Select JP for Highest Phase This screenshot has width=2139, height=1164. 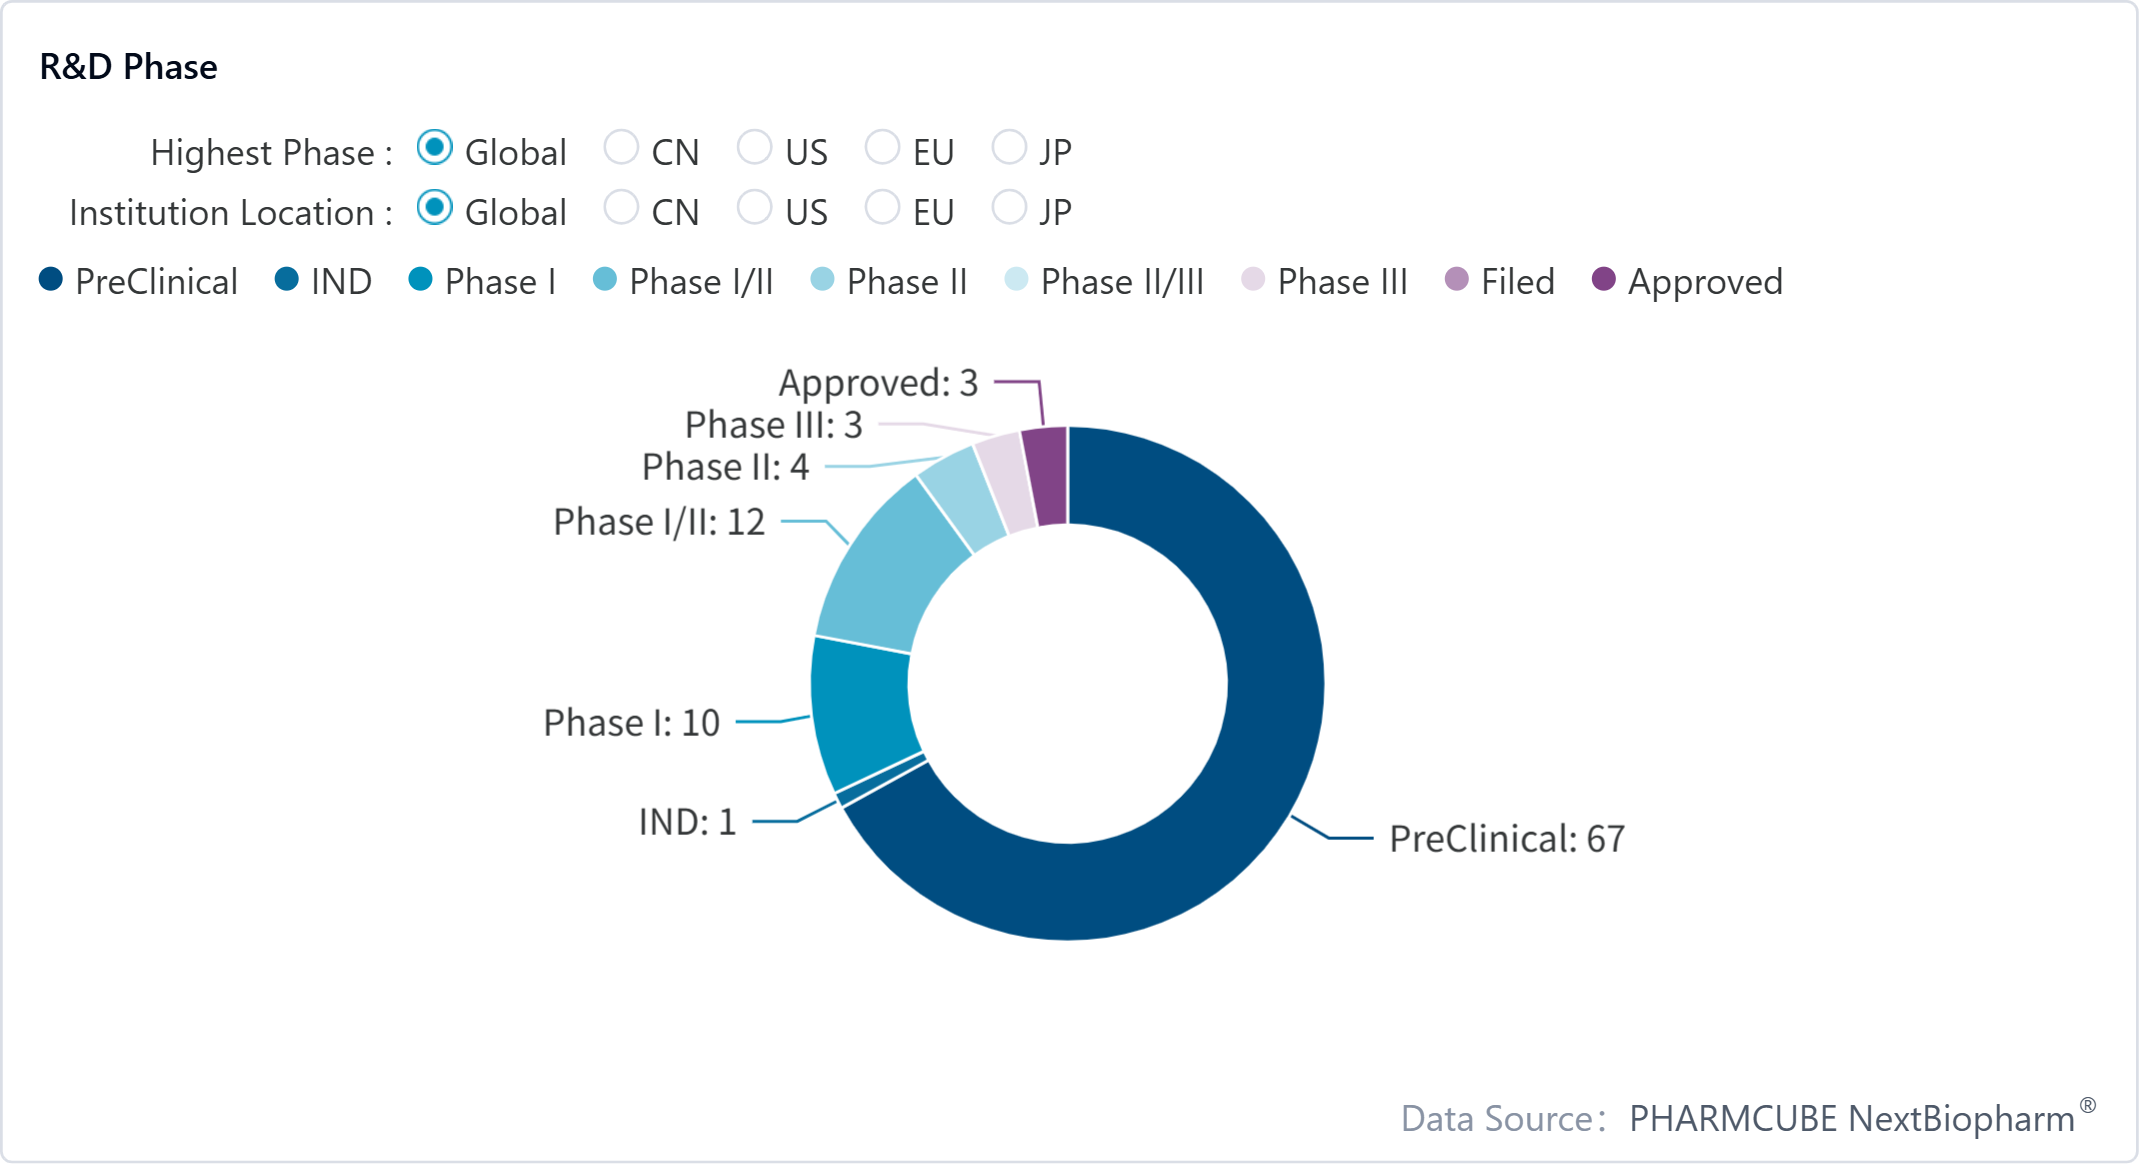pos(1008,148)
